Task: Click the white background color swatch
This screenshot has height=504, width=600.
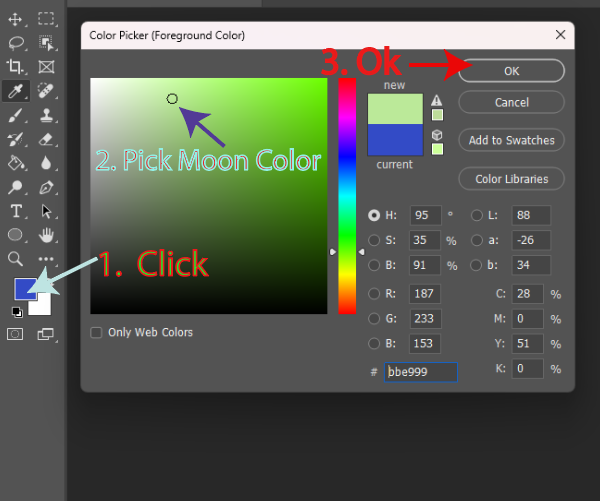Action: 42,306
